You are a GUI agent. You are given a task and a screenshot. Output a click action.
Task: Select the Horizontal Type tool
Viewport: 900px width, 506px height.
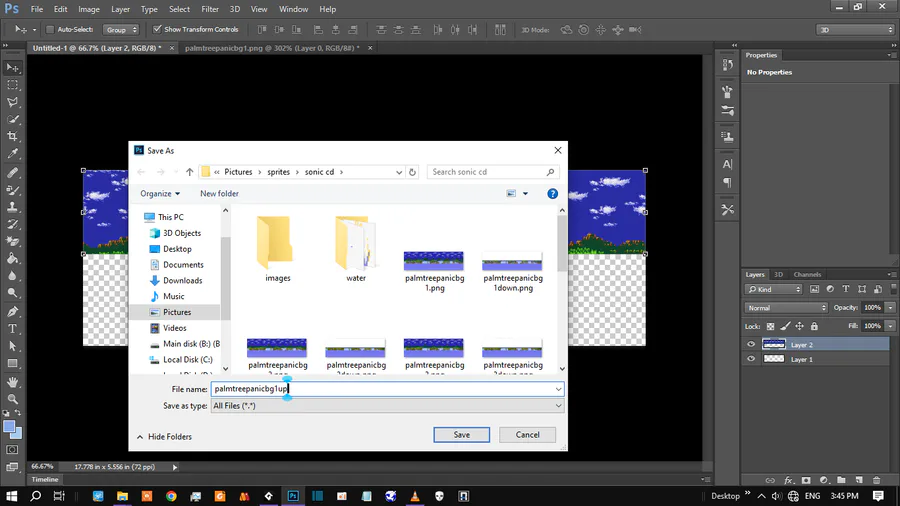[x=13, y=329]
